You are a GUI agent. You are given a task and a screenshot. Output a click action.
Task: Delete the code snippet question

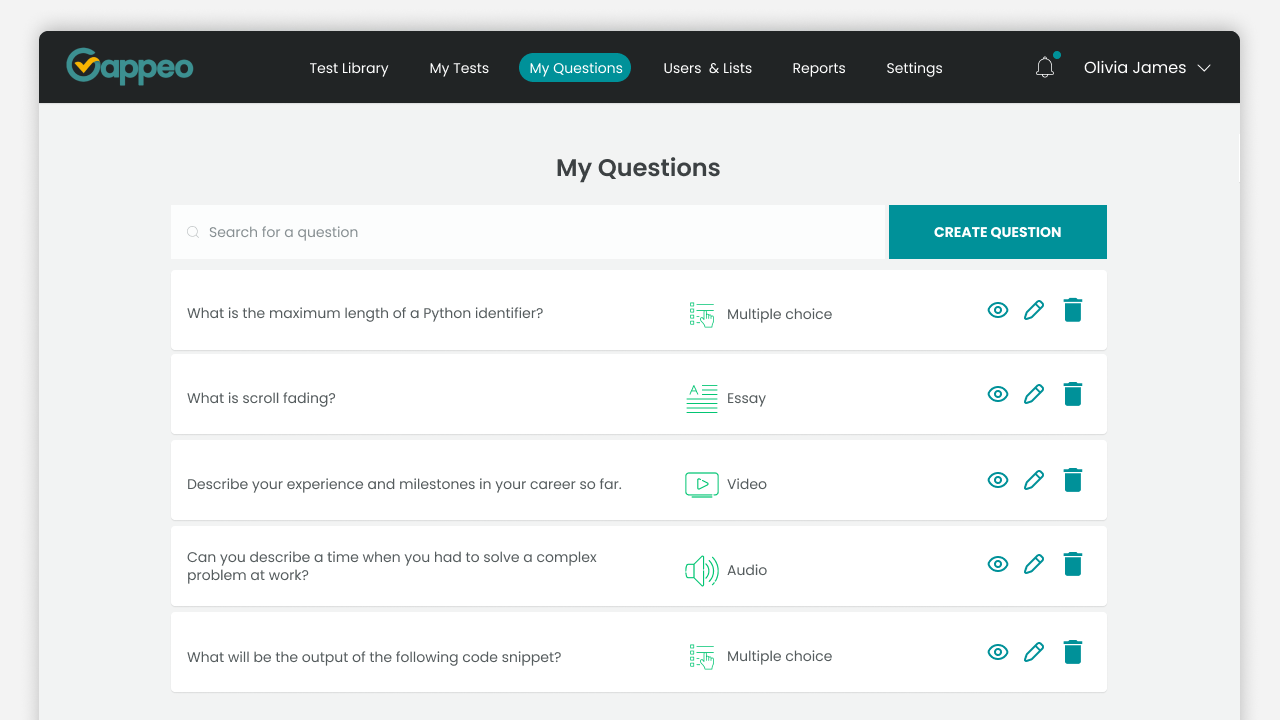pos(1073,652)
